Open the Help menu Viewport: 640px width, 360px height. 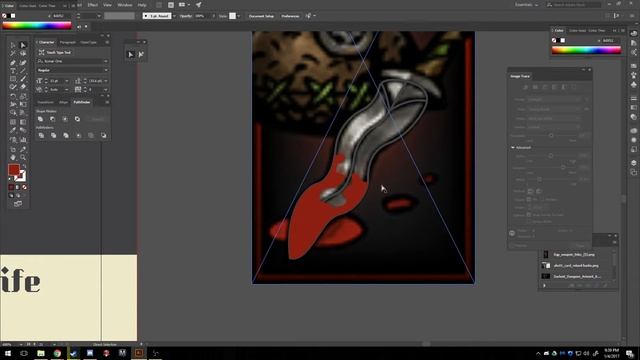[x=142, y=5]
